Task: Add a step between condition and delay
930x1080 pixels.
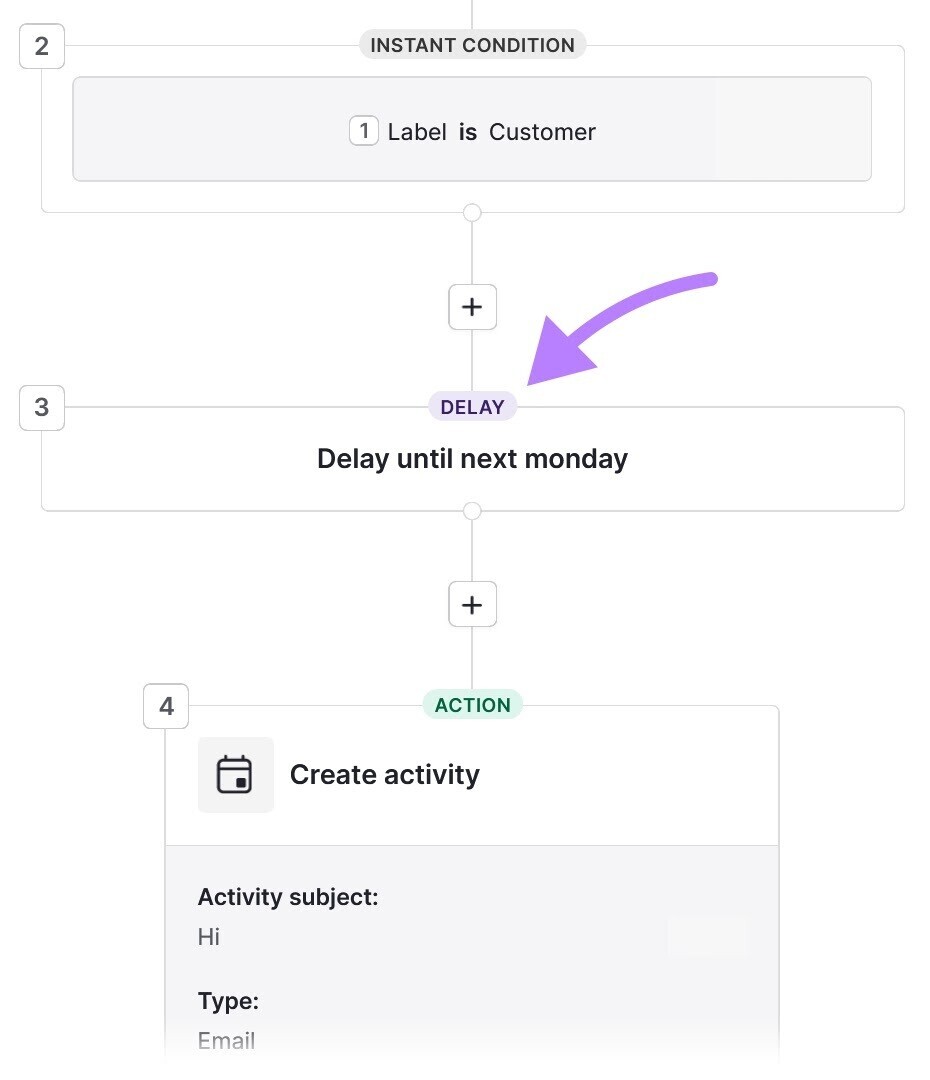Action: point(472,307)
